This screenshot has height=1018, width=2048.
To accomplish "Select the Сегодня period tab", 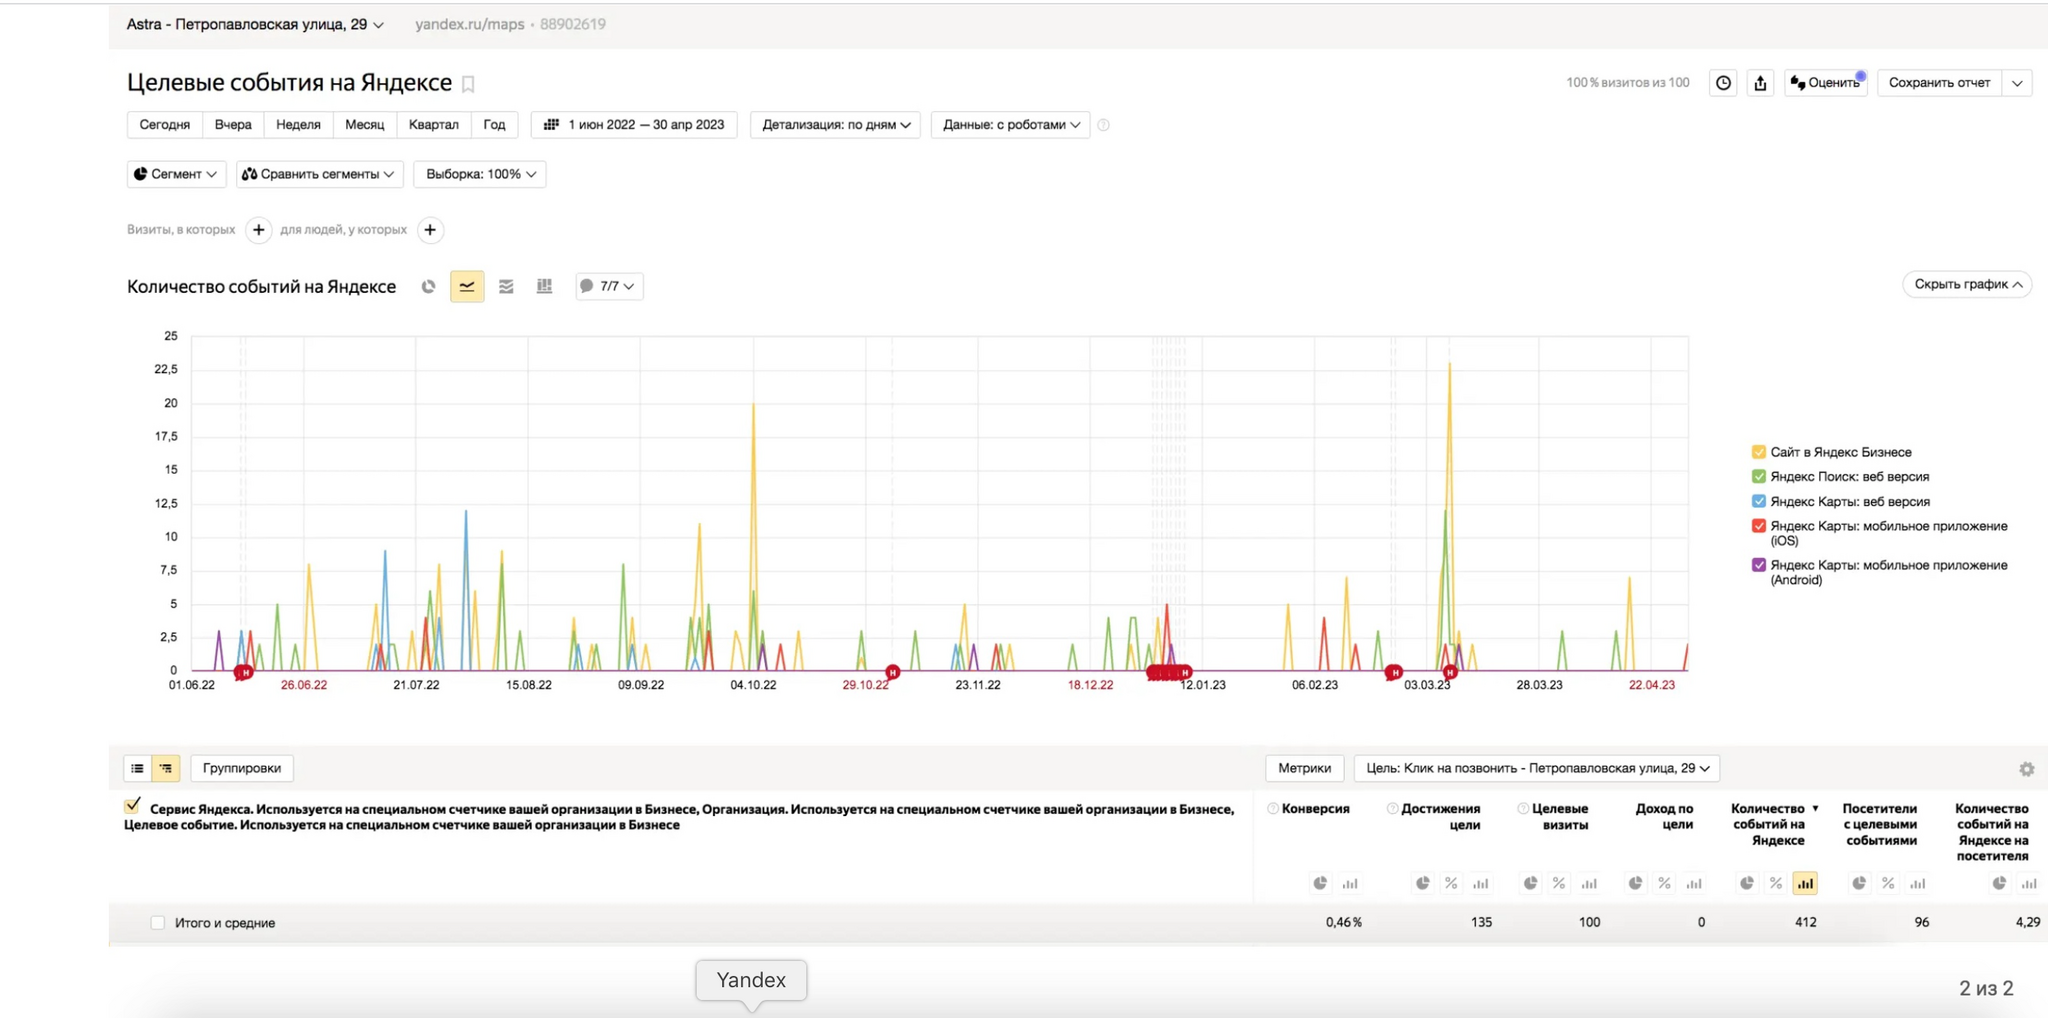I will 165,125.
